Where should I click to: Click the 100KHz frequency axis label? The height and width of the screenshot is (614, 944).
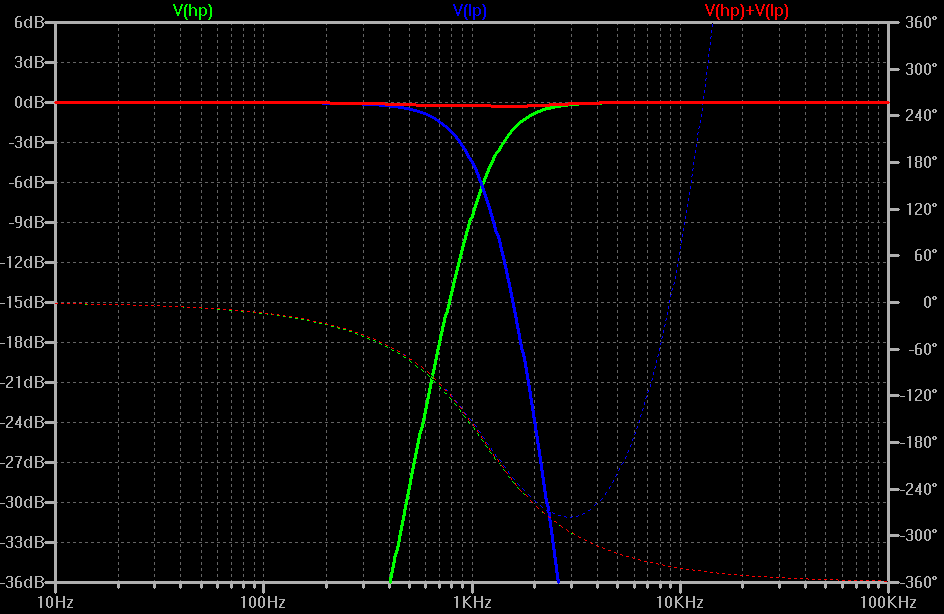tap(888, 602)
